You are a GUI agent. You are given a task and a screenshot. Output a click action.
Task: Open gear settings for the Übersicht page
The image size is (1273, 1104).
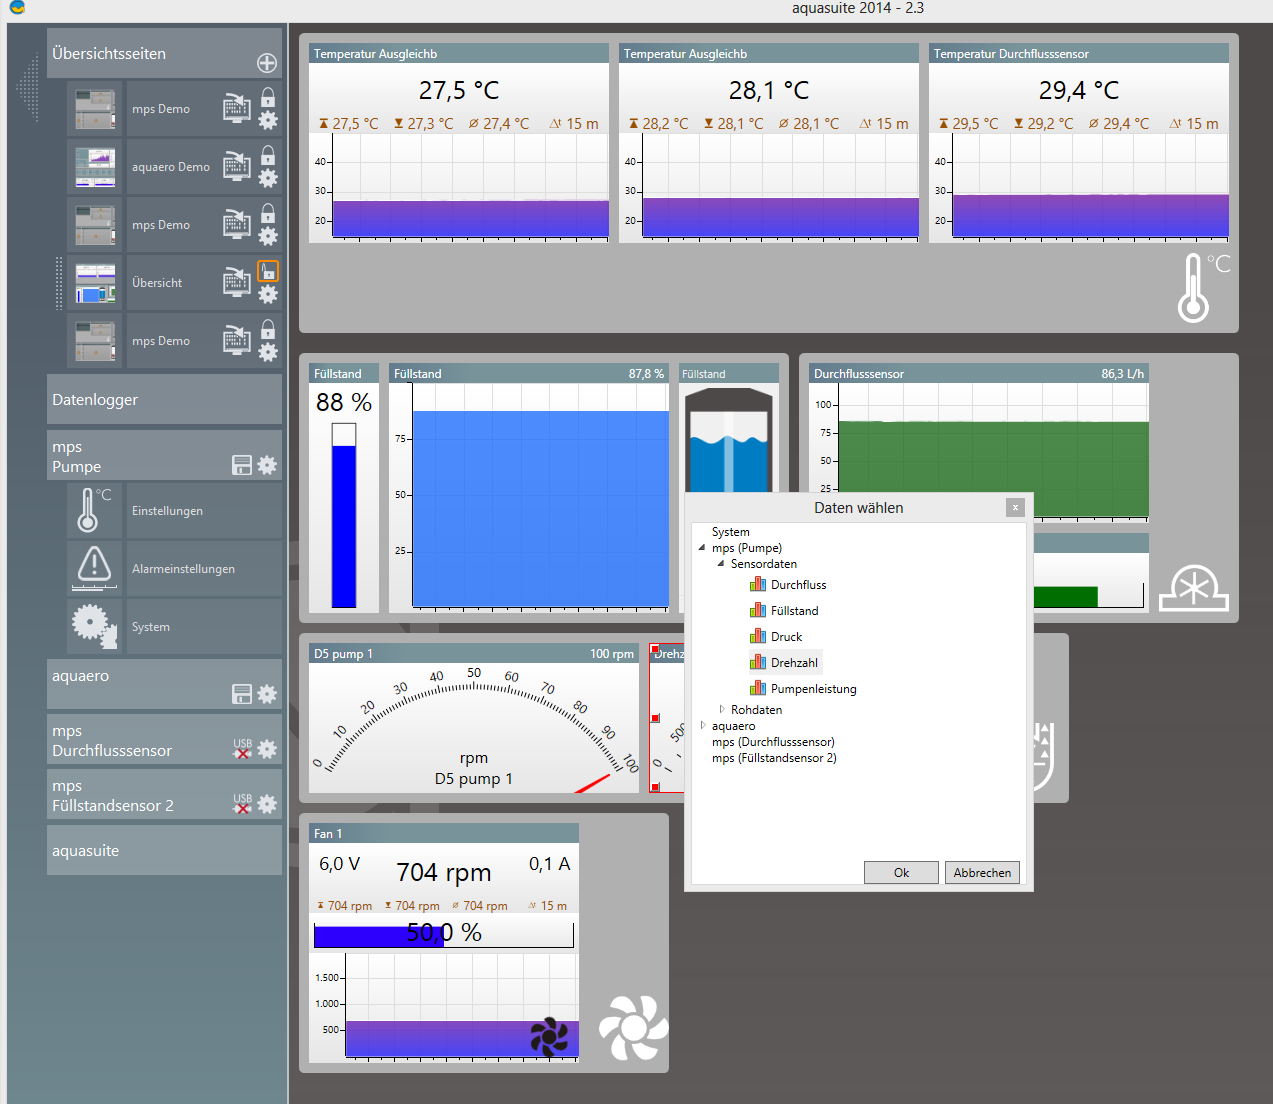pos(268,295)
